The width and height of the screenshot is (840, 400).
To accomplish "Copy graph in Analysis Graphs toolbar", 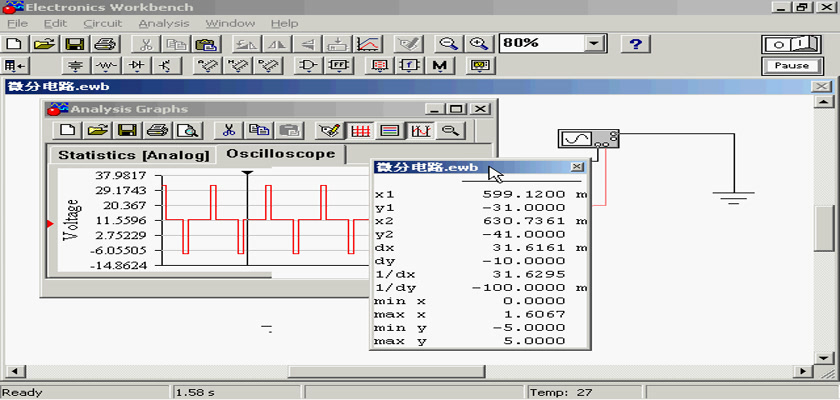I will click(259, 130).
